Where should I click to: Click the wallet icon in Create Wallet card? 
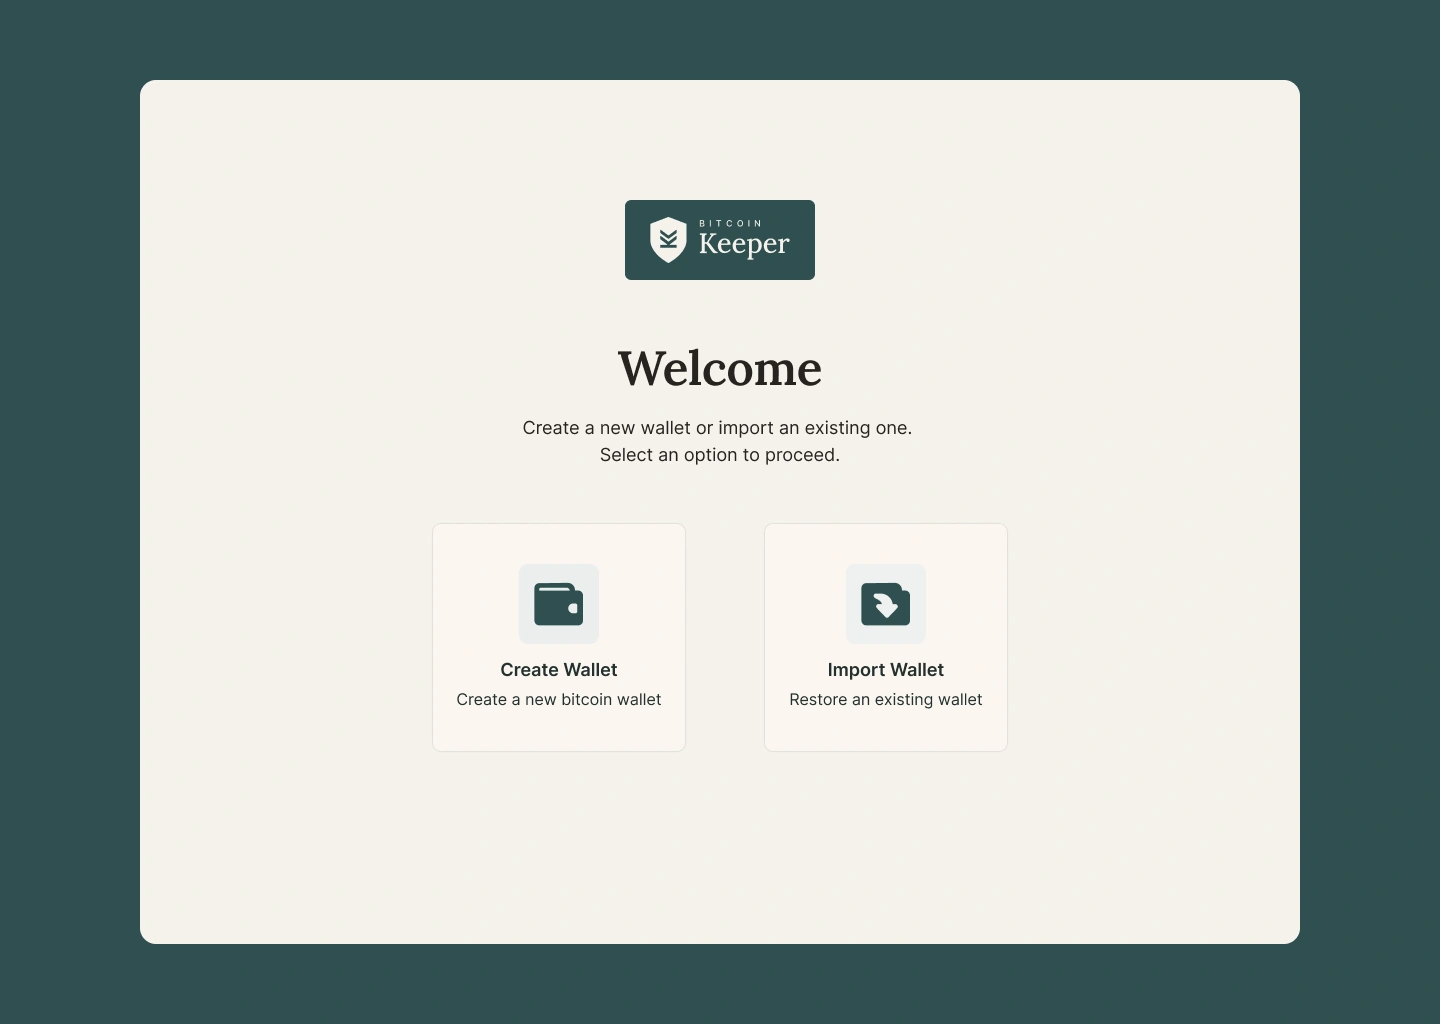tap(559, 604)
